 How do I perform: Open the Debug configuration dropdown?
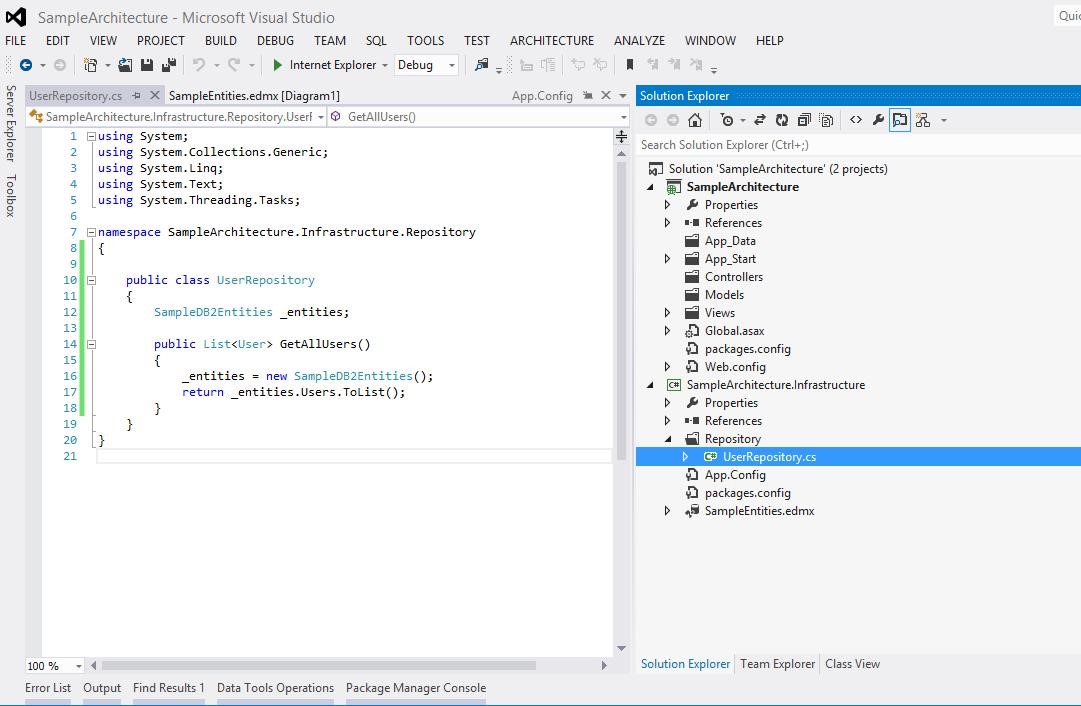pyautogui.click(x=426, y=65)
